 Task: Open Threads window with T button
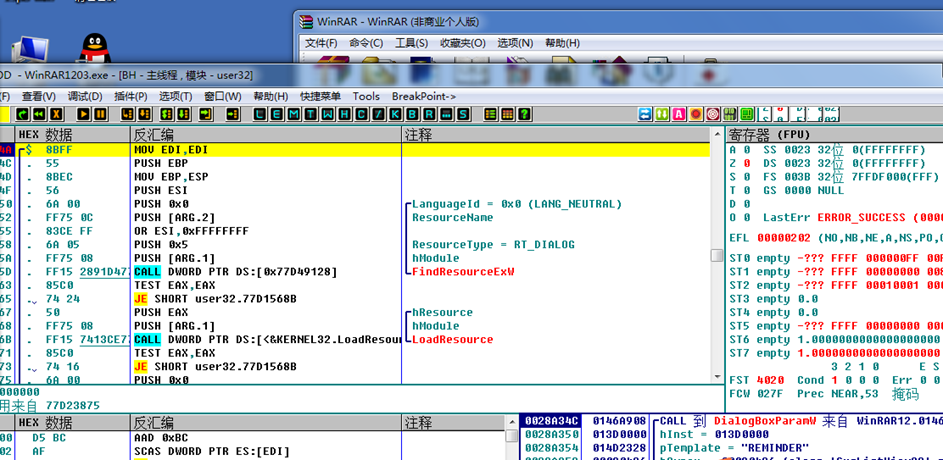(x=310, y=114)
